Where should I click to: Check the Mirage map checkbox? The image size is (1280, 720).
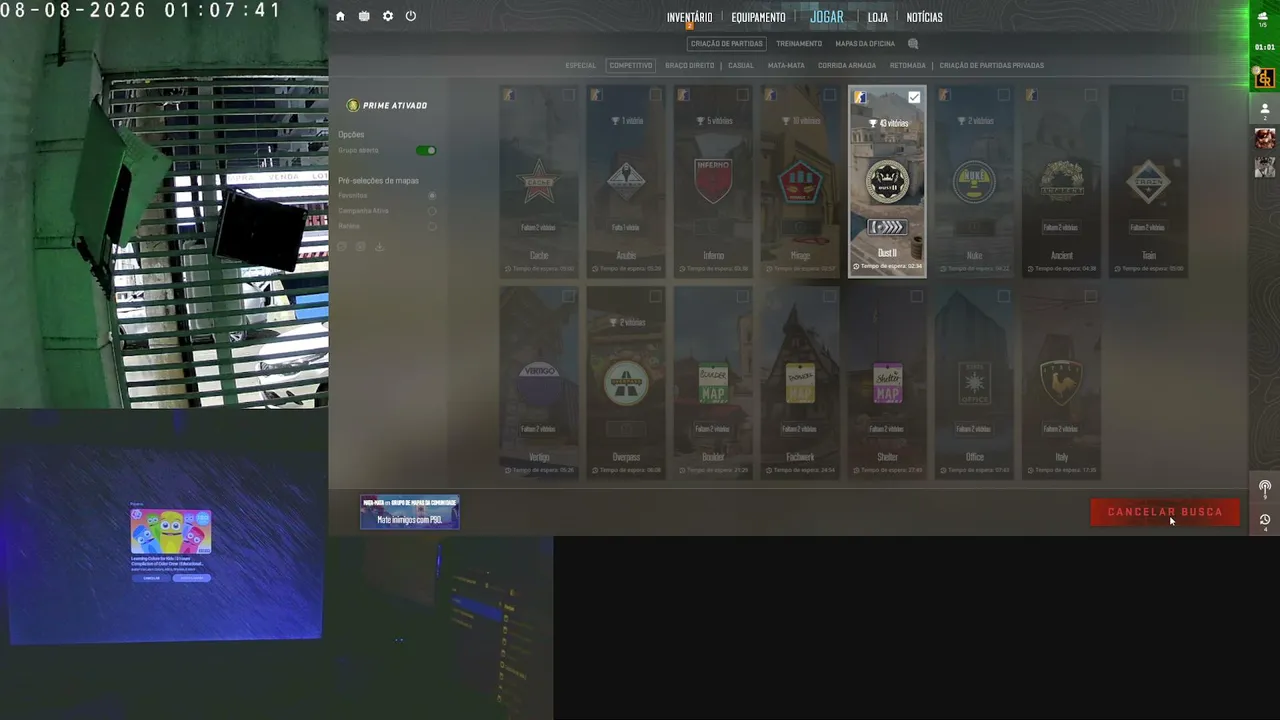829,95
